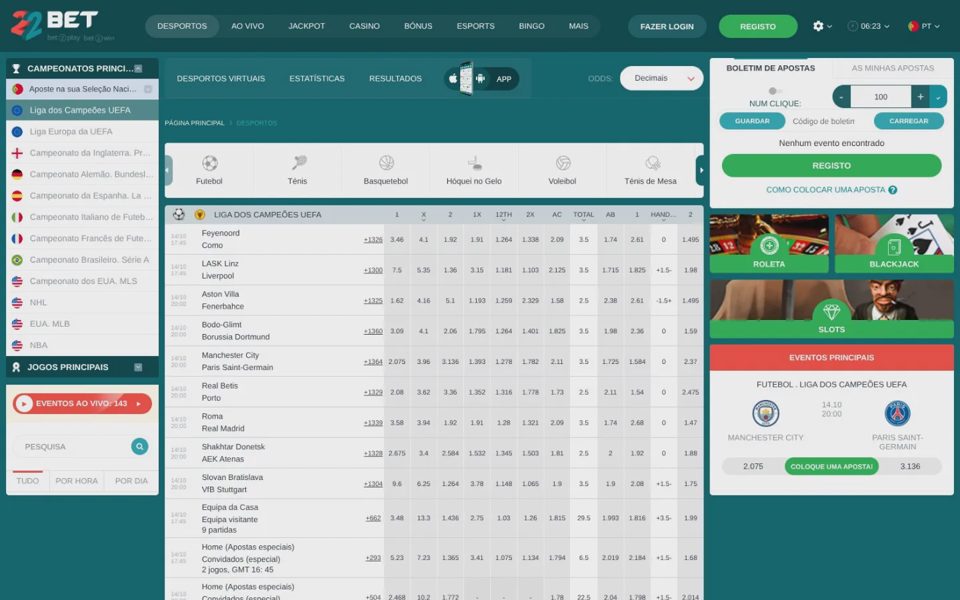Click the Manchester City crest

coord(765,413)
